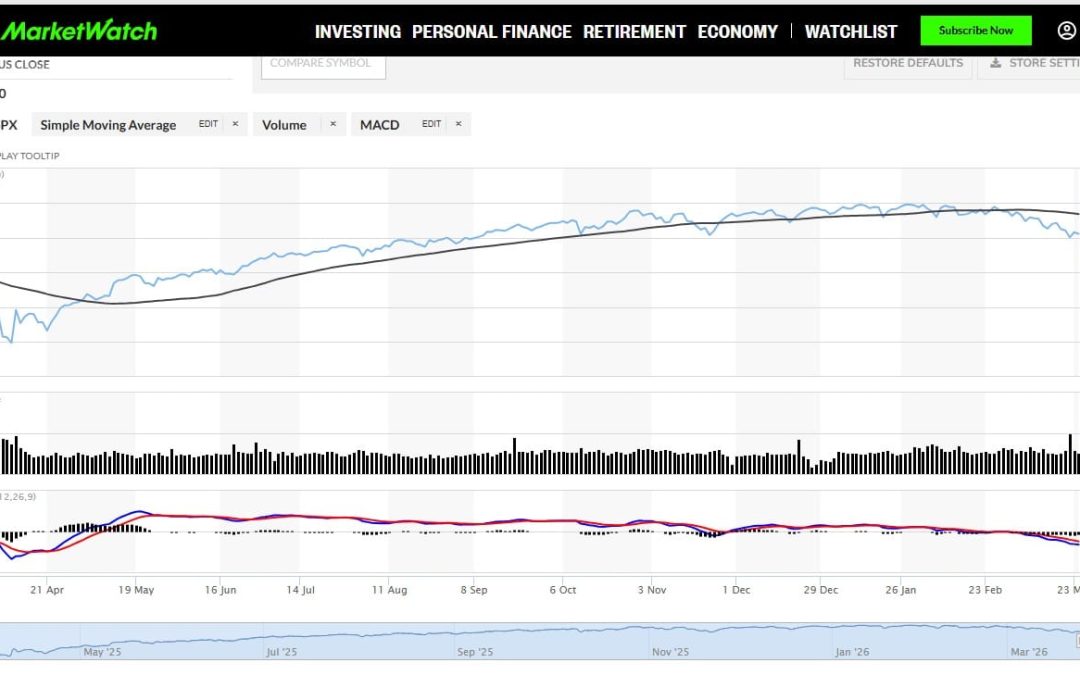Click inside the Compare Symbol field

pos(322,64)
